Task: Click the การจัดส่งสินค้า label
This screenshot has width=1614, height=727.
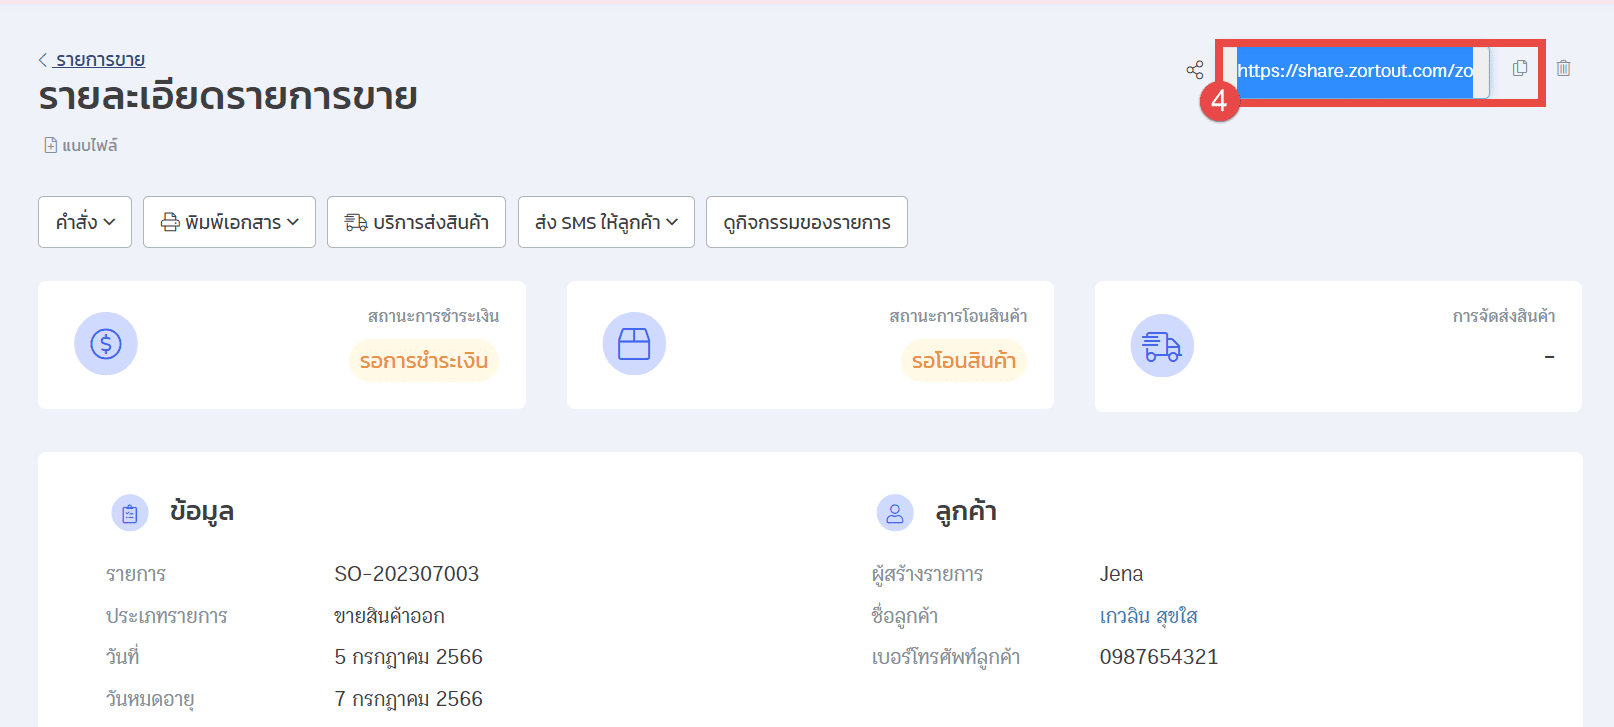Action: coord(1504,316)
